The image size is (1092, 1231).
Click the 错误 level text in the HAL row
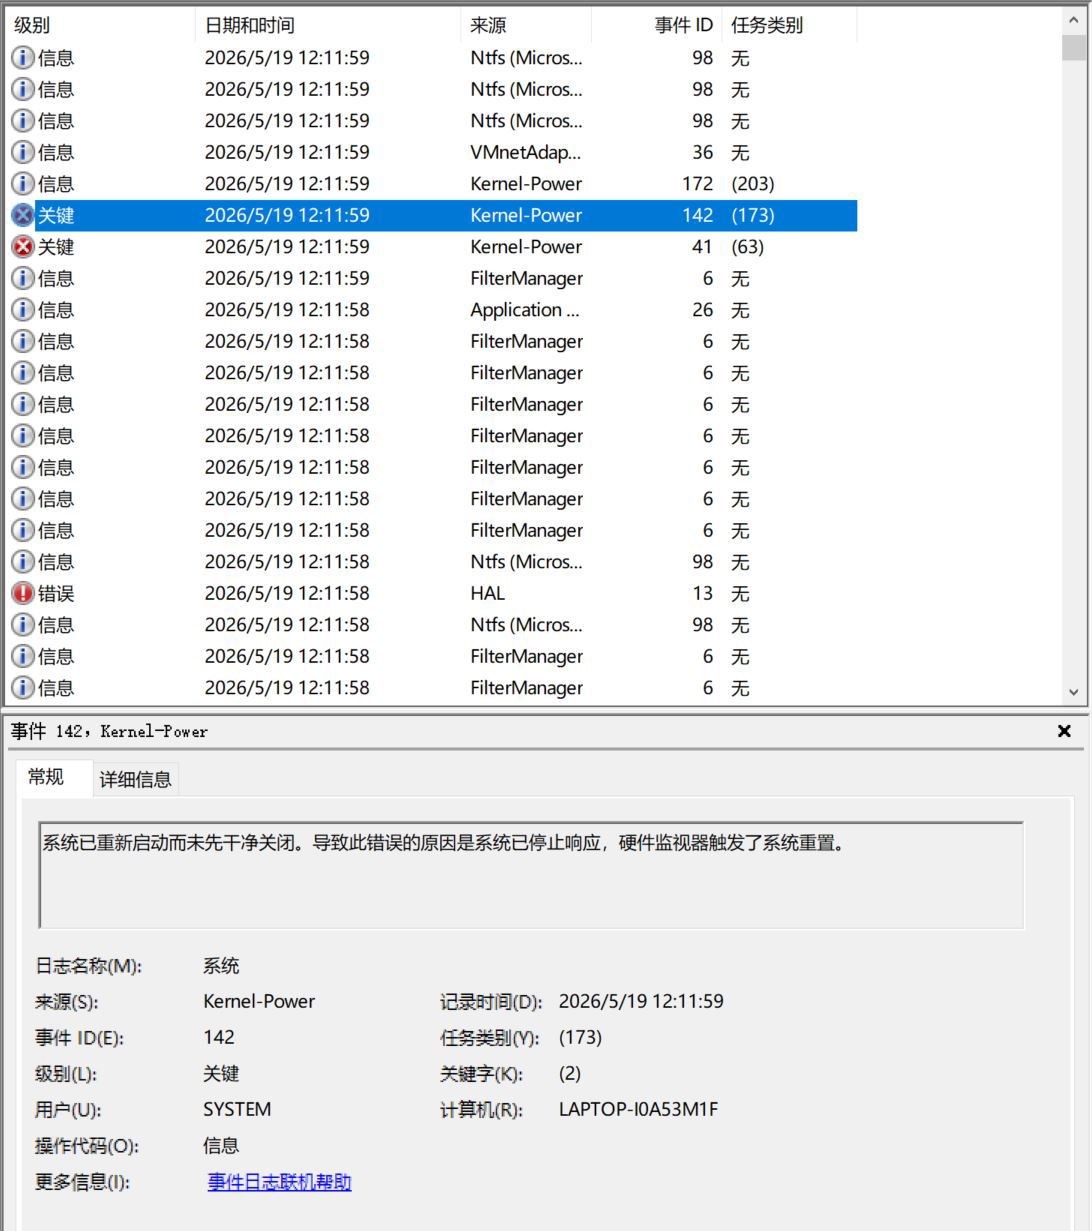[56, 593]
